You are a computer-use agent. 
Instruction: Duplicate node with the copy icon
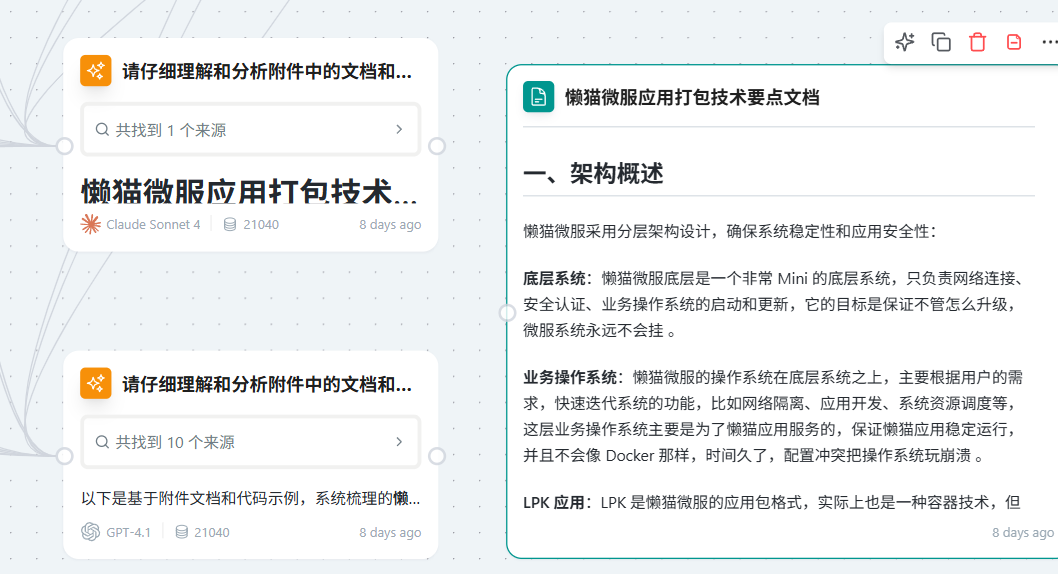[941, 42]
